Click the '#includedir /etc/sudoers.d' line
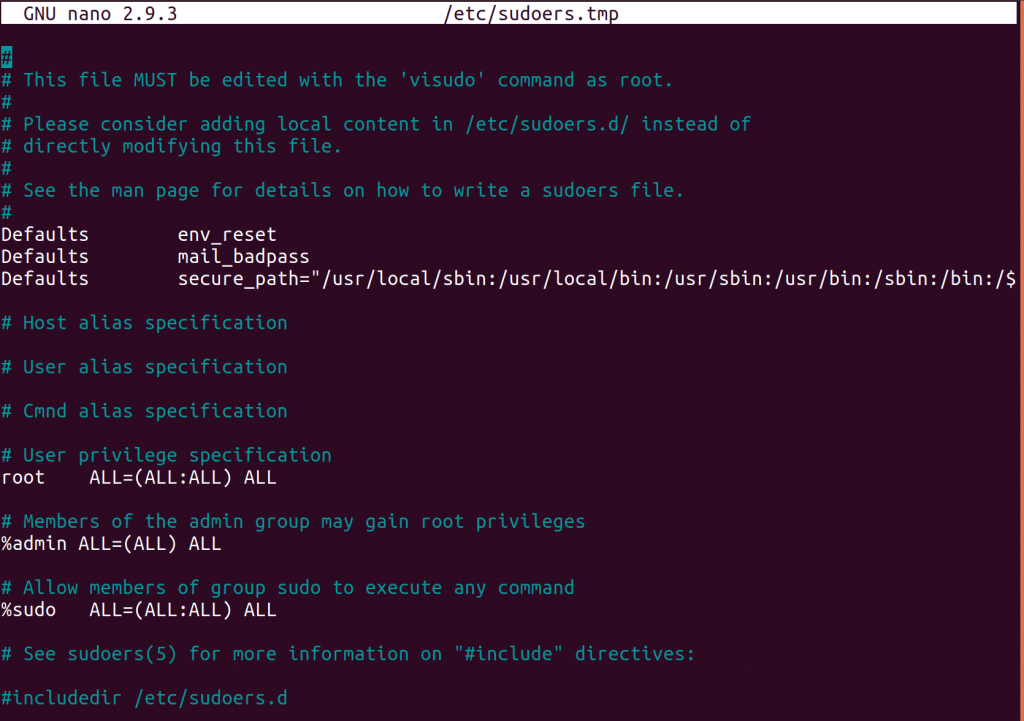This screenshot has width=1024, height=721. [x=144, y=698]
